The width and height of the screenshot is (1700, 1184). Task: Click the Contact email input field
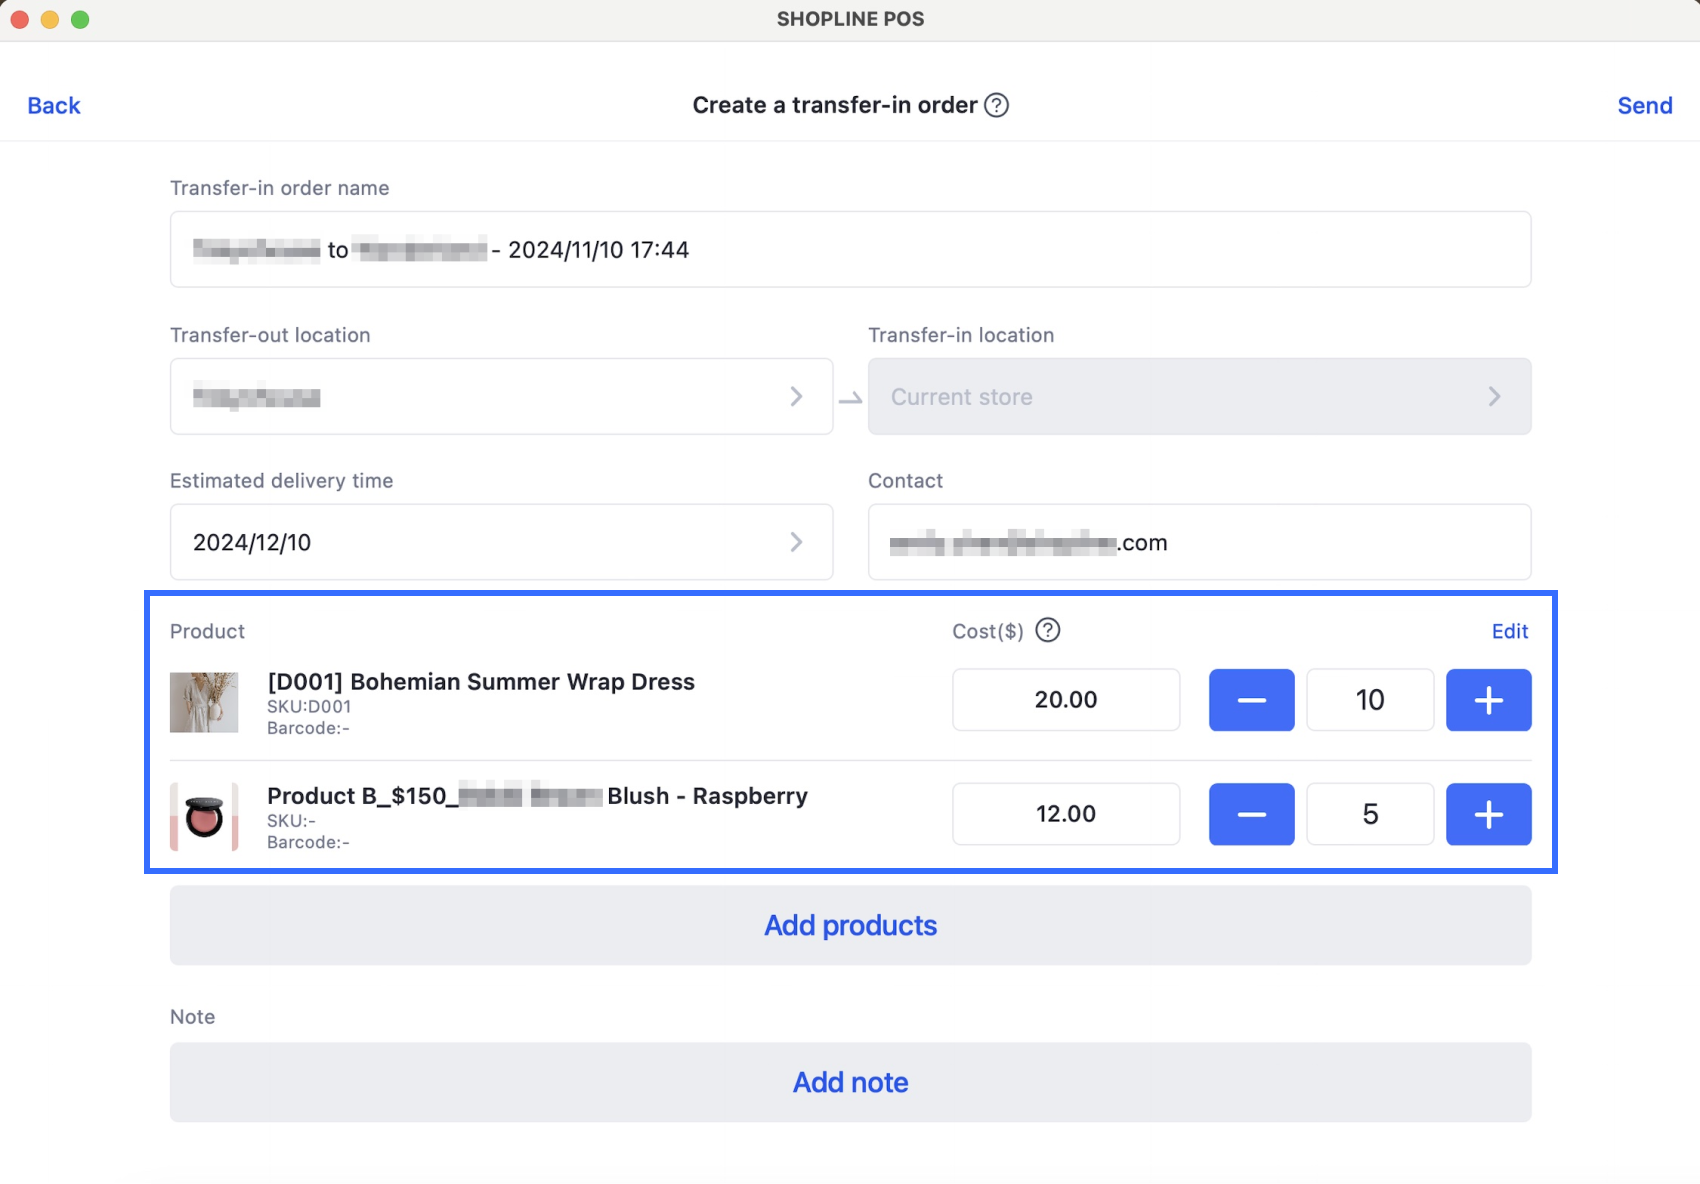[x=1199, y=542]
